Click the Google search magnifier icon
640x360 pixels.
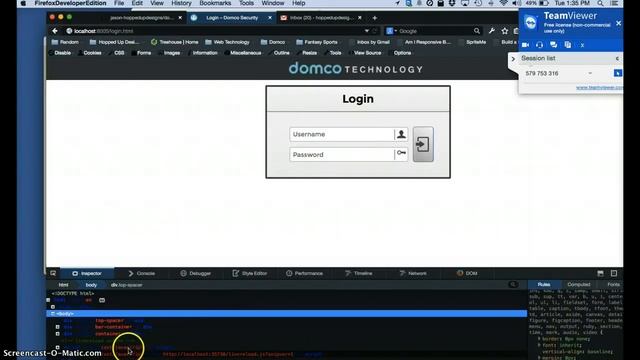pyautogui.click(x=477, y=31)
